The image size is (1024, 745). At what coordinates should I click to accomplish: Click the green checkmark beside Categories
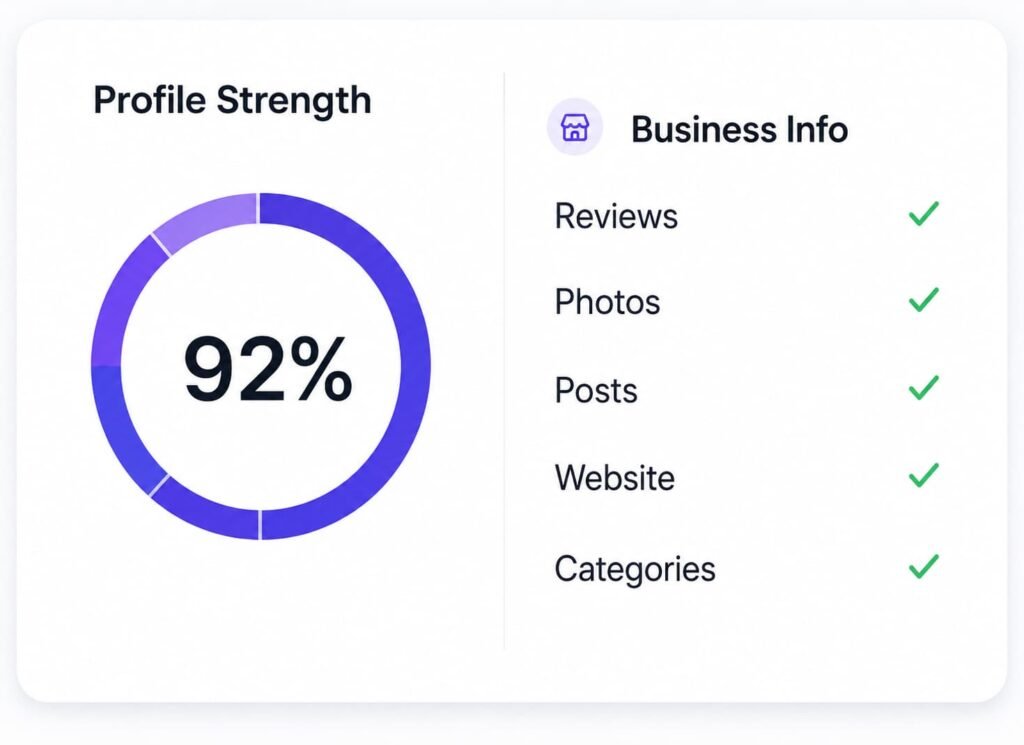coord(923,566)
